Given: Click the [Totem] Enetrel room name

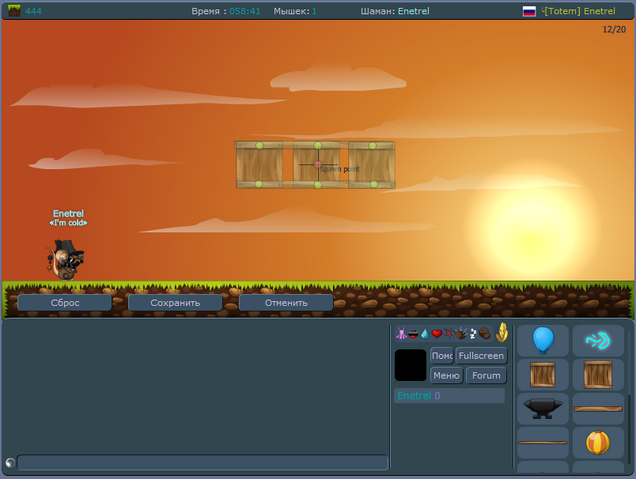Looking at the screenshot, I should coord(579,11).
